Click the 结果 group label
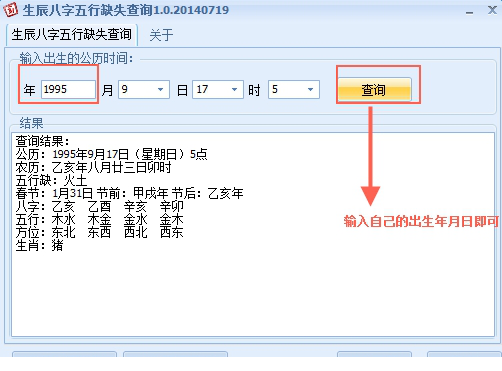The width and height of the screenshot is (502, 371). click(x=31, y=123)
